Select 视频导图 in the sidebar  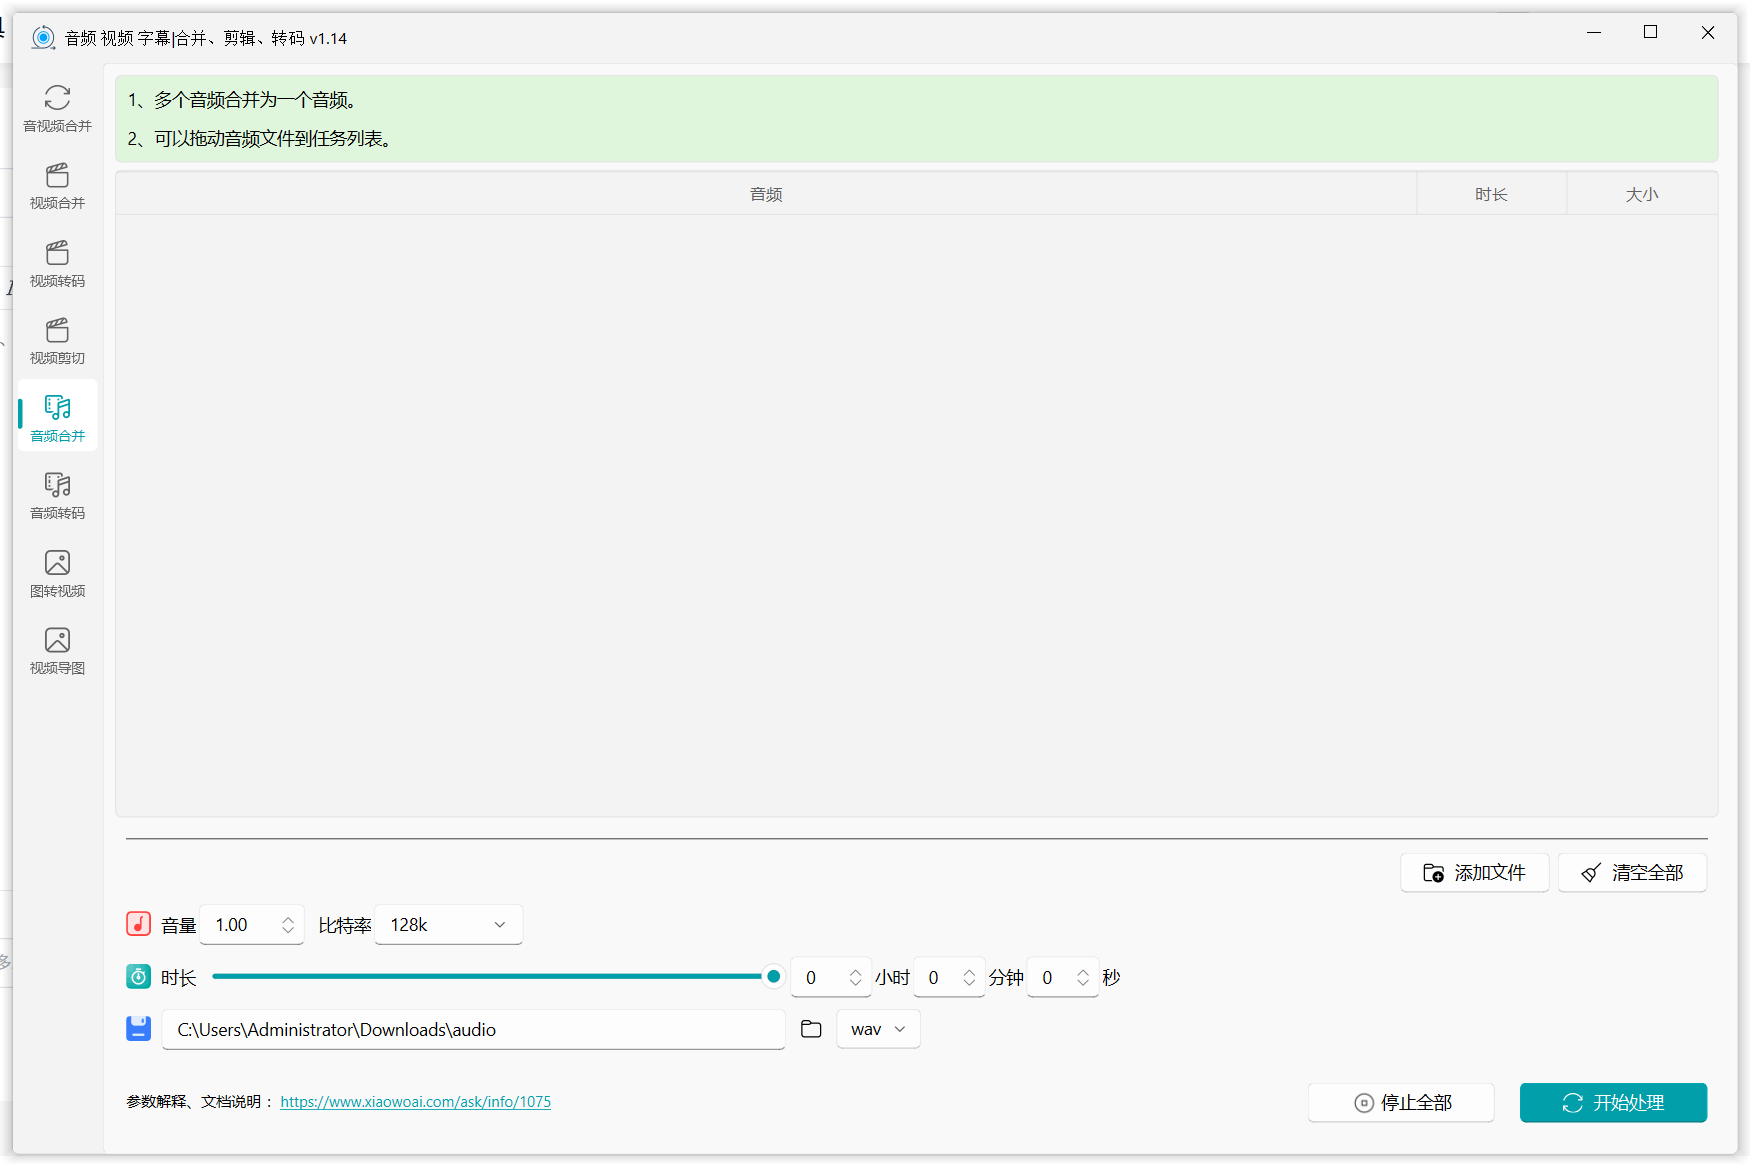[57, 651]
